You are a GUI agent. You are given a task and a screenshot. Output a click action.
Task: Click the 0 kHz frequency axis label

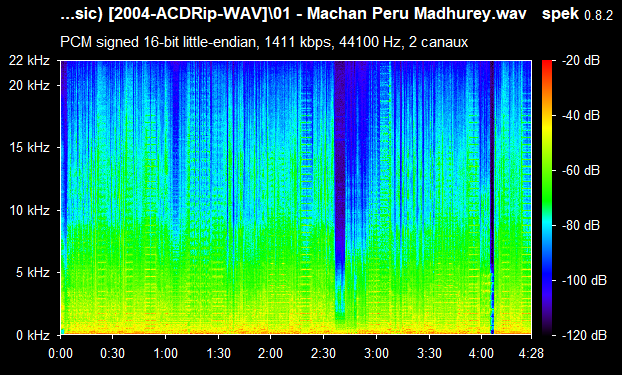coord(33,335)
